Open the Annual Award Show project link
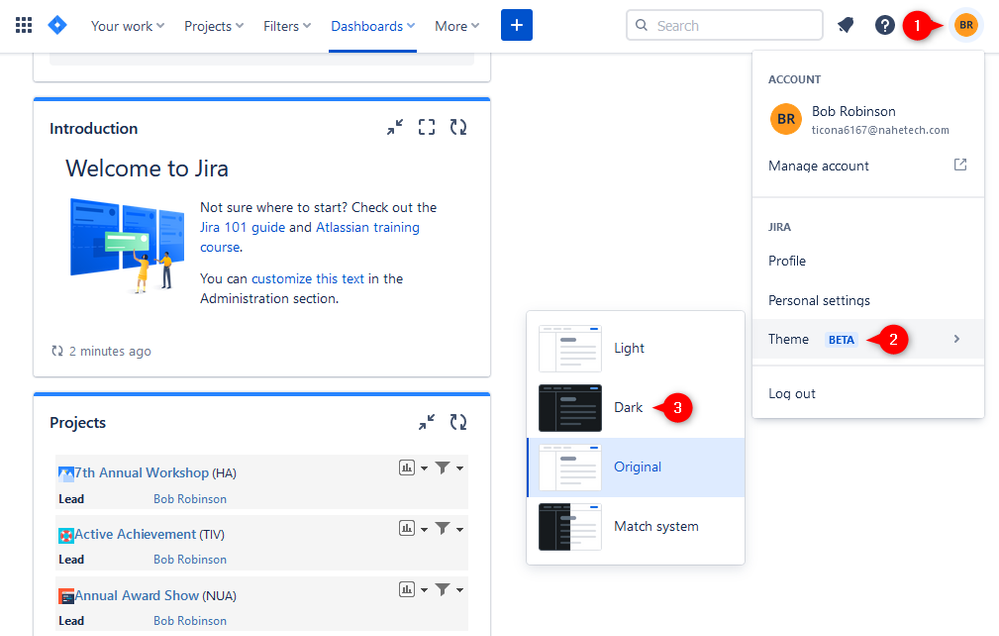This screenshot has width=999, height=636. (136, 595)
